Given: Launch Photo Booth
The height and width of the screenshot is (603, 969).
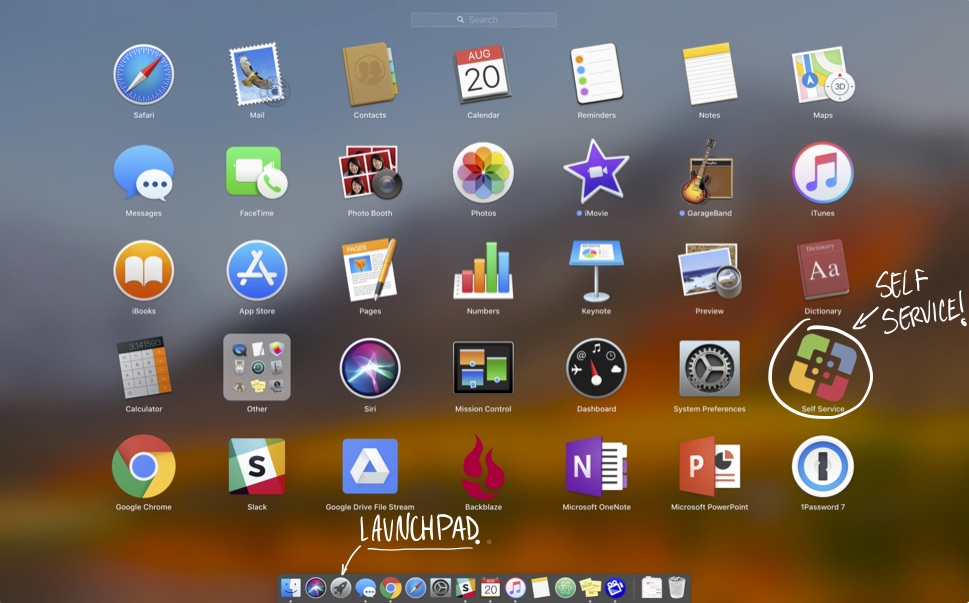Looking at the screenshot, I should 369,173.
